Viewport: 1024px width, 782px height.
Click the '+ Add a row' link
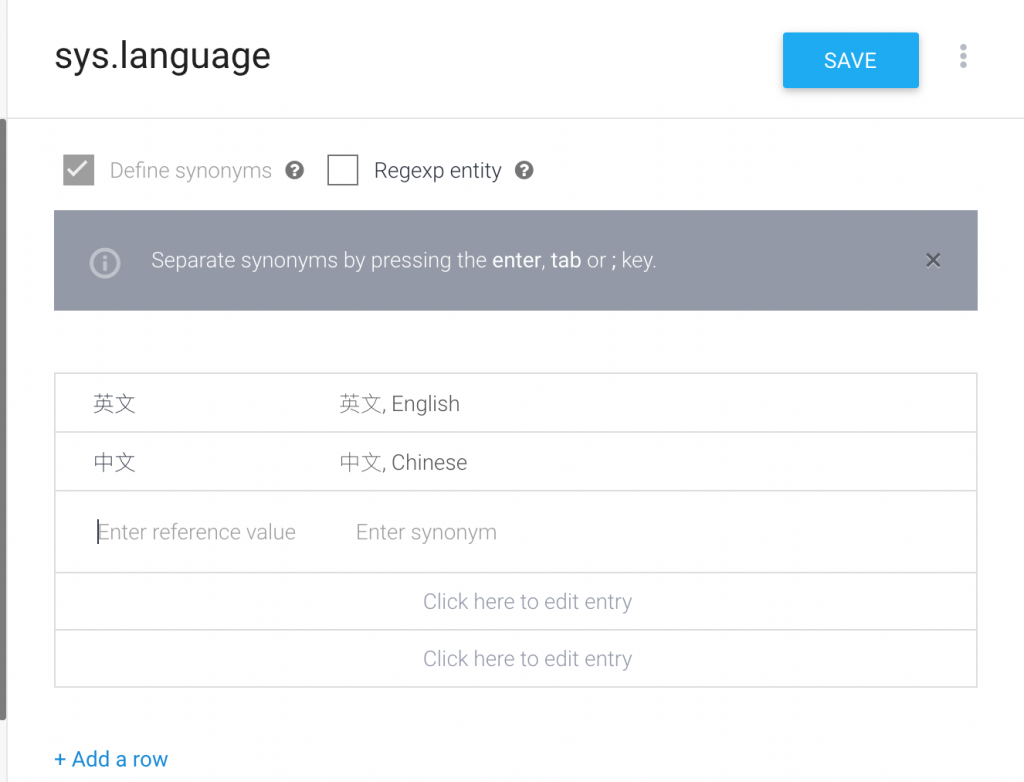(x=111, y=759)
